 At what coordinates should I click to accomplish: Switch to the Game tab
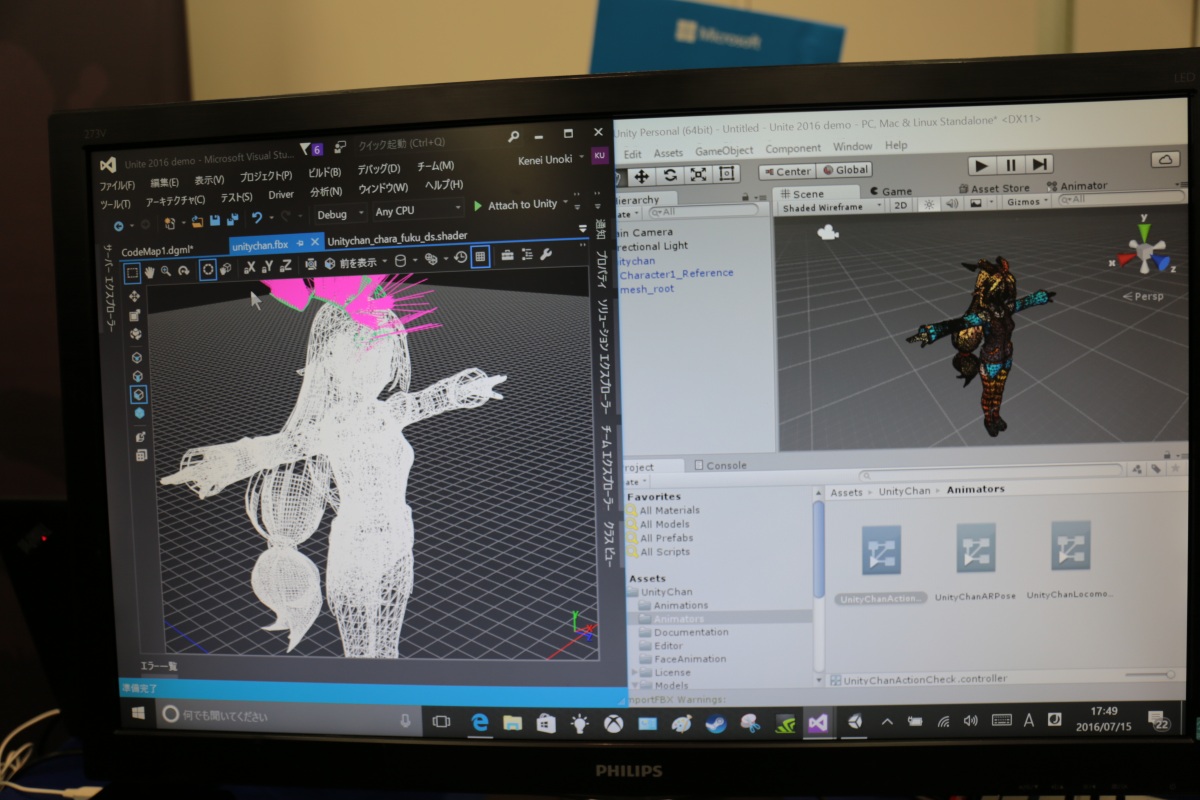[x=891, y=191]
